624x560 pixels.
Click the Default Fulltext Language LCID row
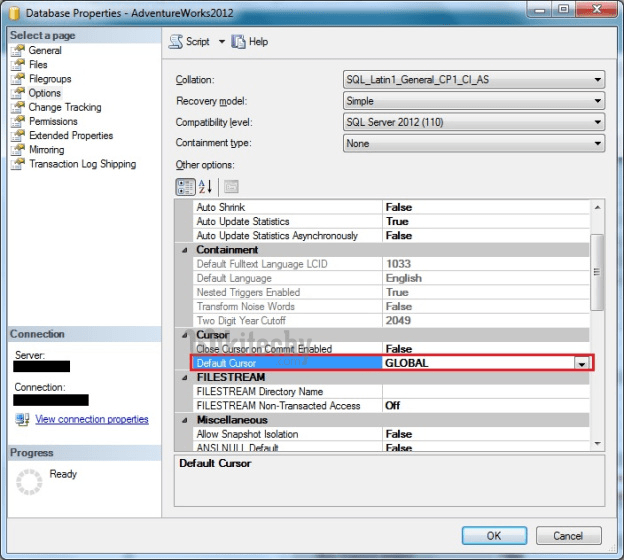pyautogui.click(x=392, y=264)
